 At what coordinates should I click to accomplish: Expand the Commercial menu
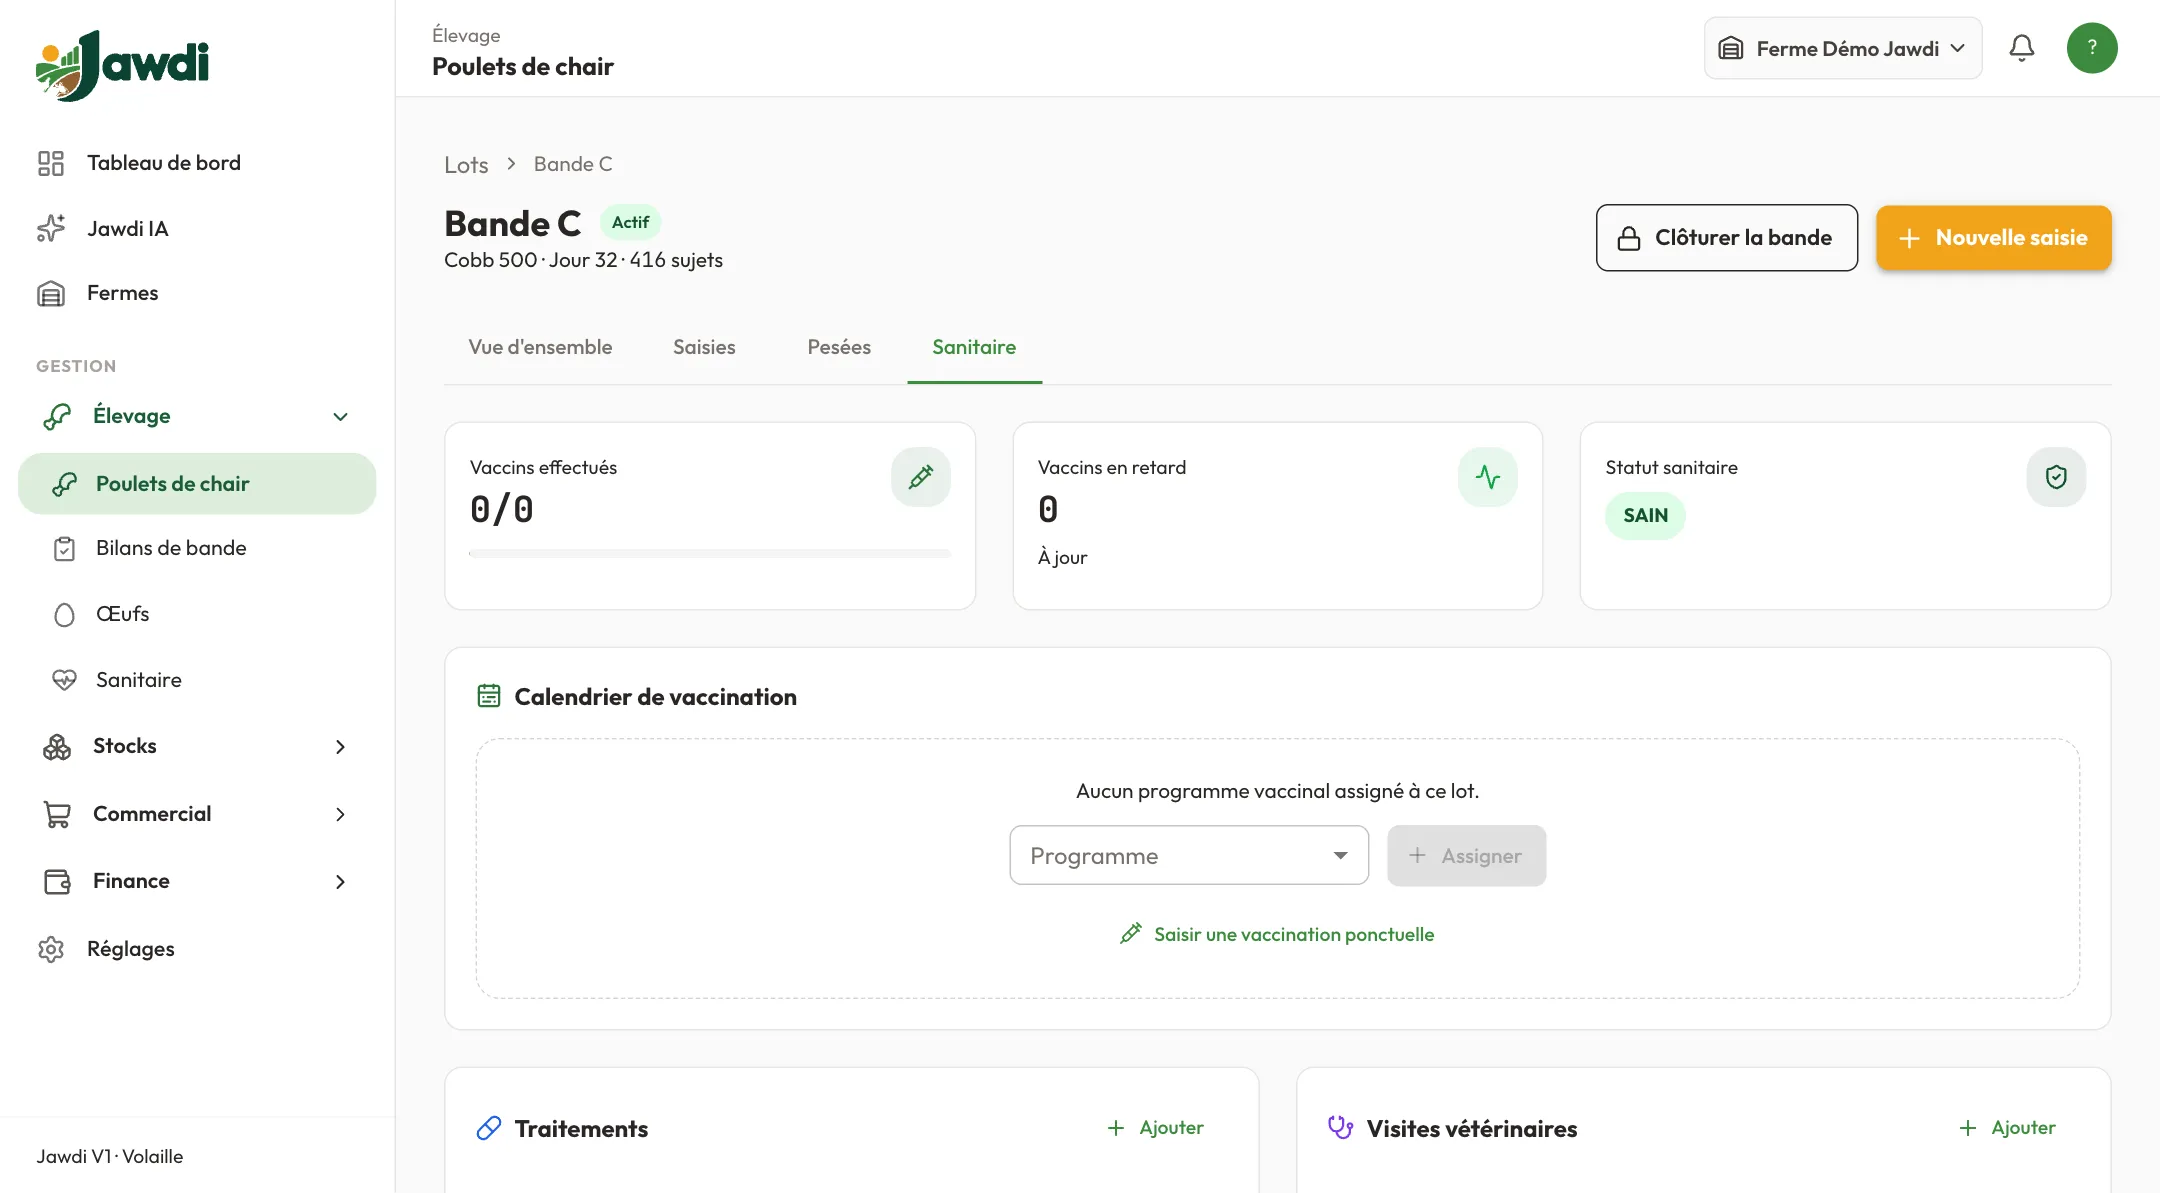197,814
